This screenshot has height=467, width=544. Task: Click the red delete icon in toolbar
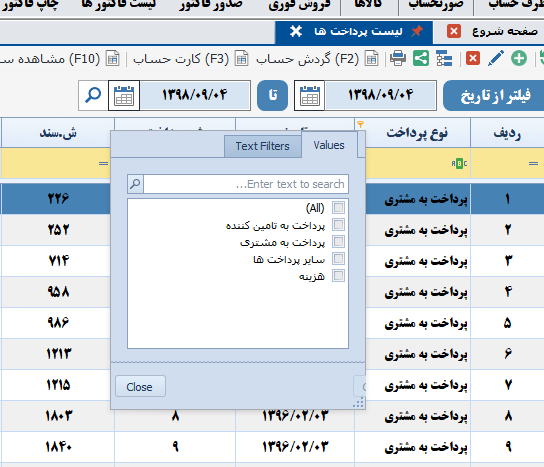[473, 58]
